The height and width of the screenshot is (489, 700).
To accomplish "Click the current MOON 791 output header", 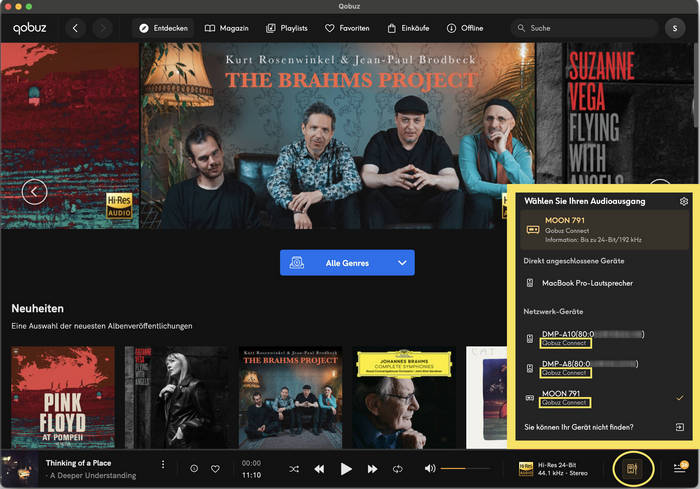I will 605,230.
